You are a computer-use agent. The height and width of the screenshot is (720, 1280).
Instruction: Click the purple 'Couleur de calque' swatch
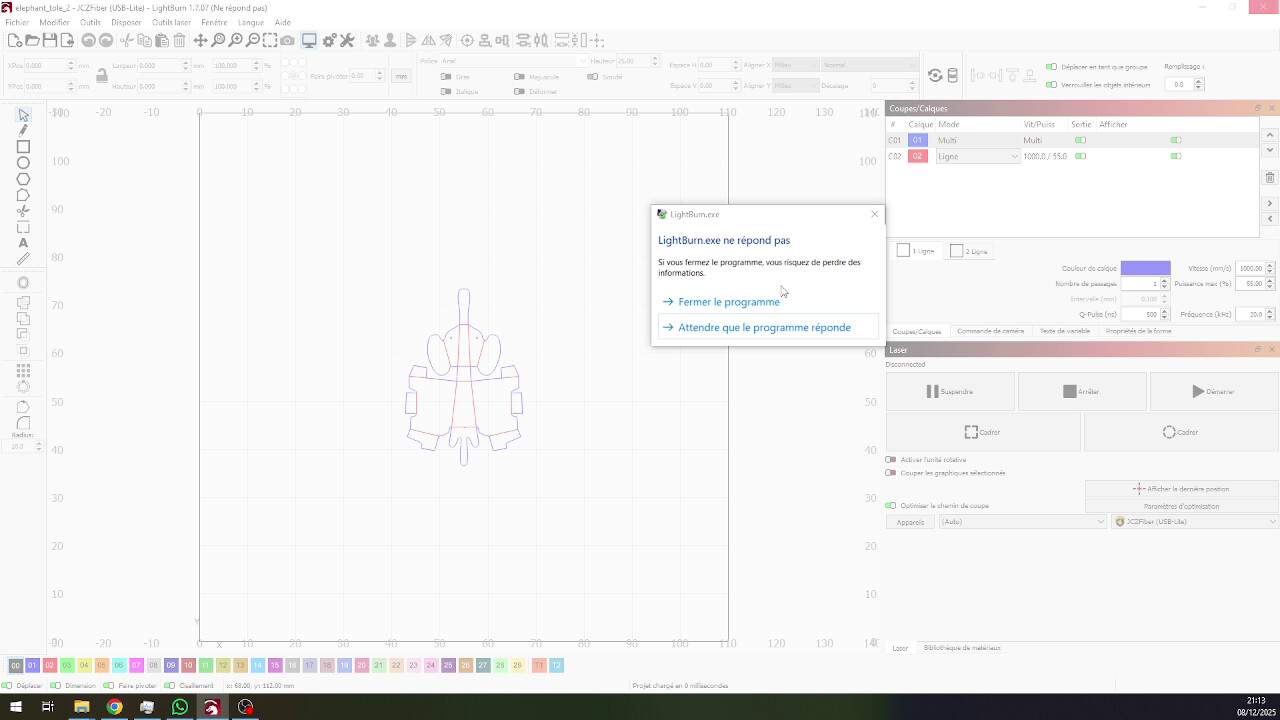(1145, 268)
